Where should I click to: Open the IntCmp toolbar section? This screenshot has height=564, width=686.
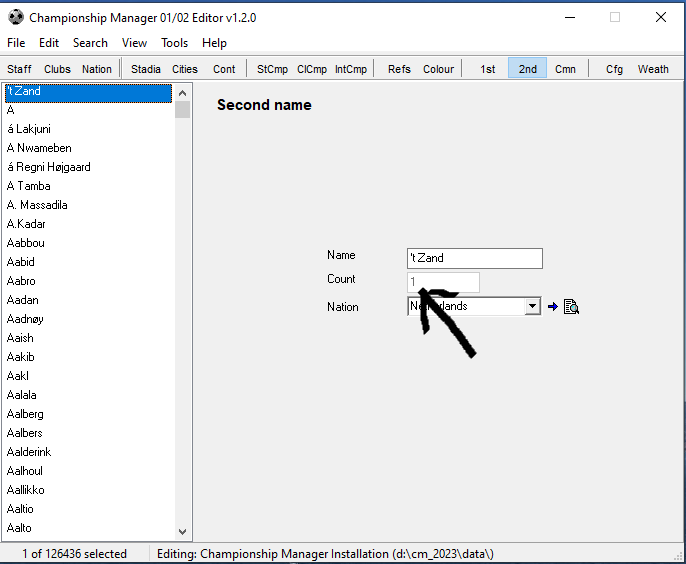(x=350, y=69)
